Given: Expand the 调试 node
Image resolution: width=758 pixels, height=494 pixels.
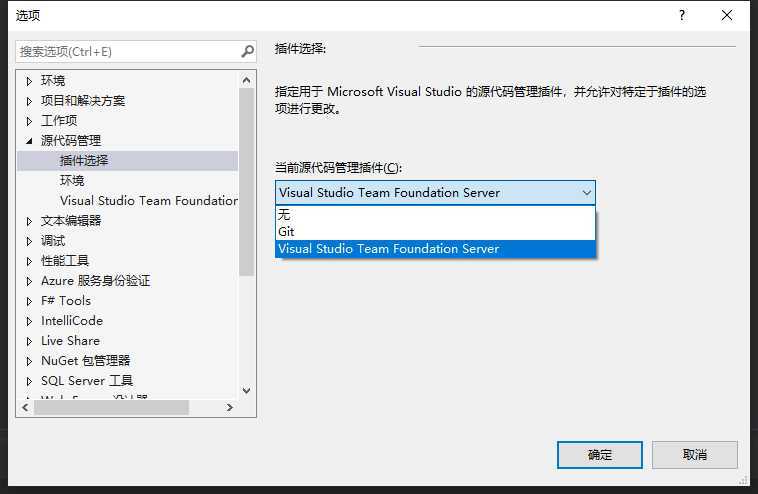Looking at the screenshot, I should [x=29, y=241].
